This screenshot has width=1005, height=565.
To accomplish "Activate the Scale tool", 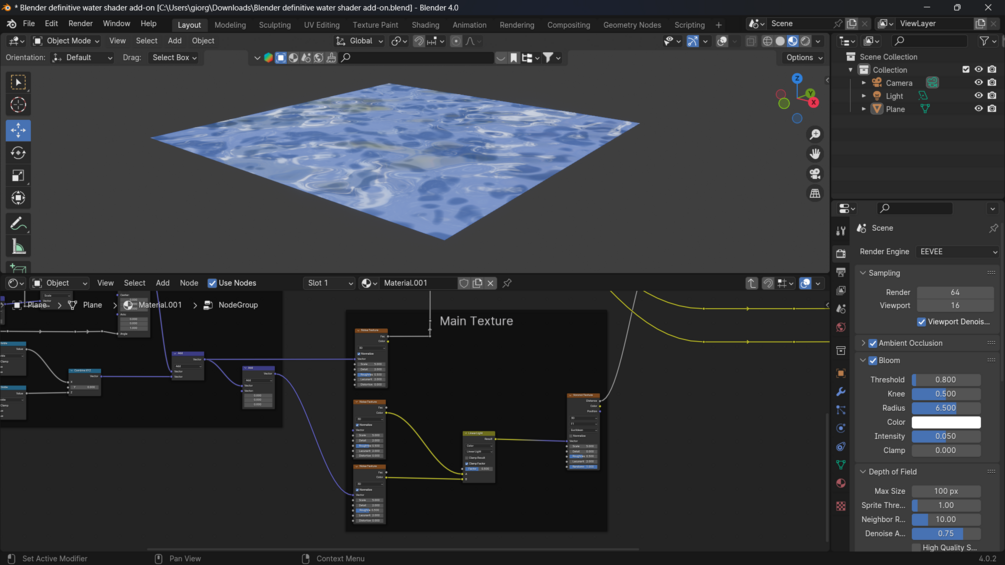I will point(18,176).
